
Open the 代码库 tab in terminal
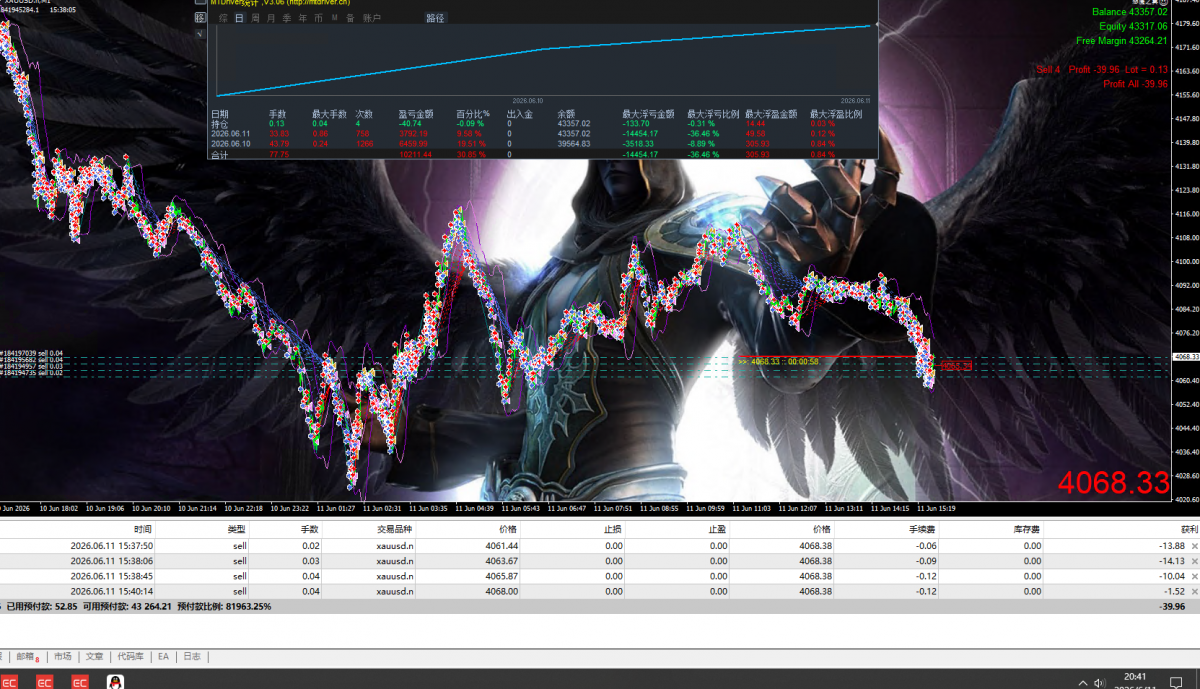pos(131,657)
